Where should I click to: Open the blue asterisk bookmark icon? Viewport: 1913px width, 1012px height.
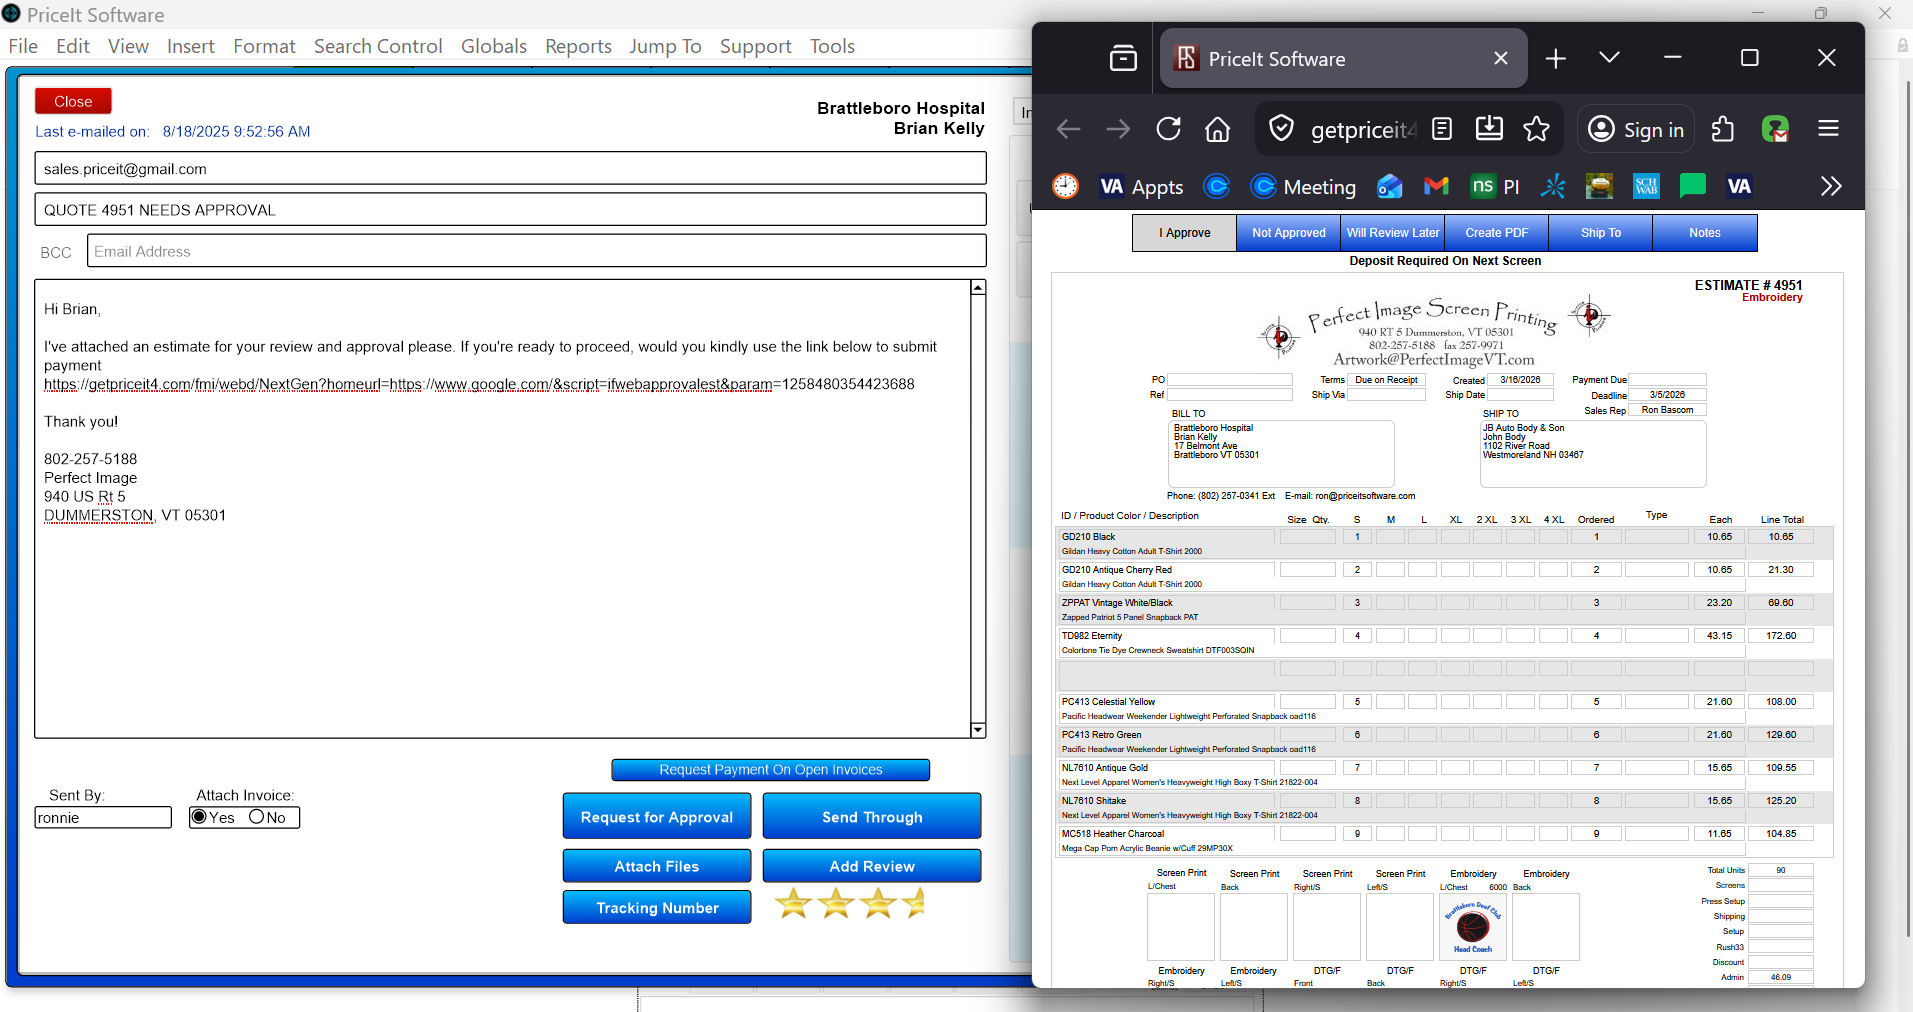(1553, 186)
